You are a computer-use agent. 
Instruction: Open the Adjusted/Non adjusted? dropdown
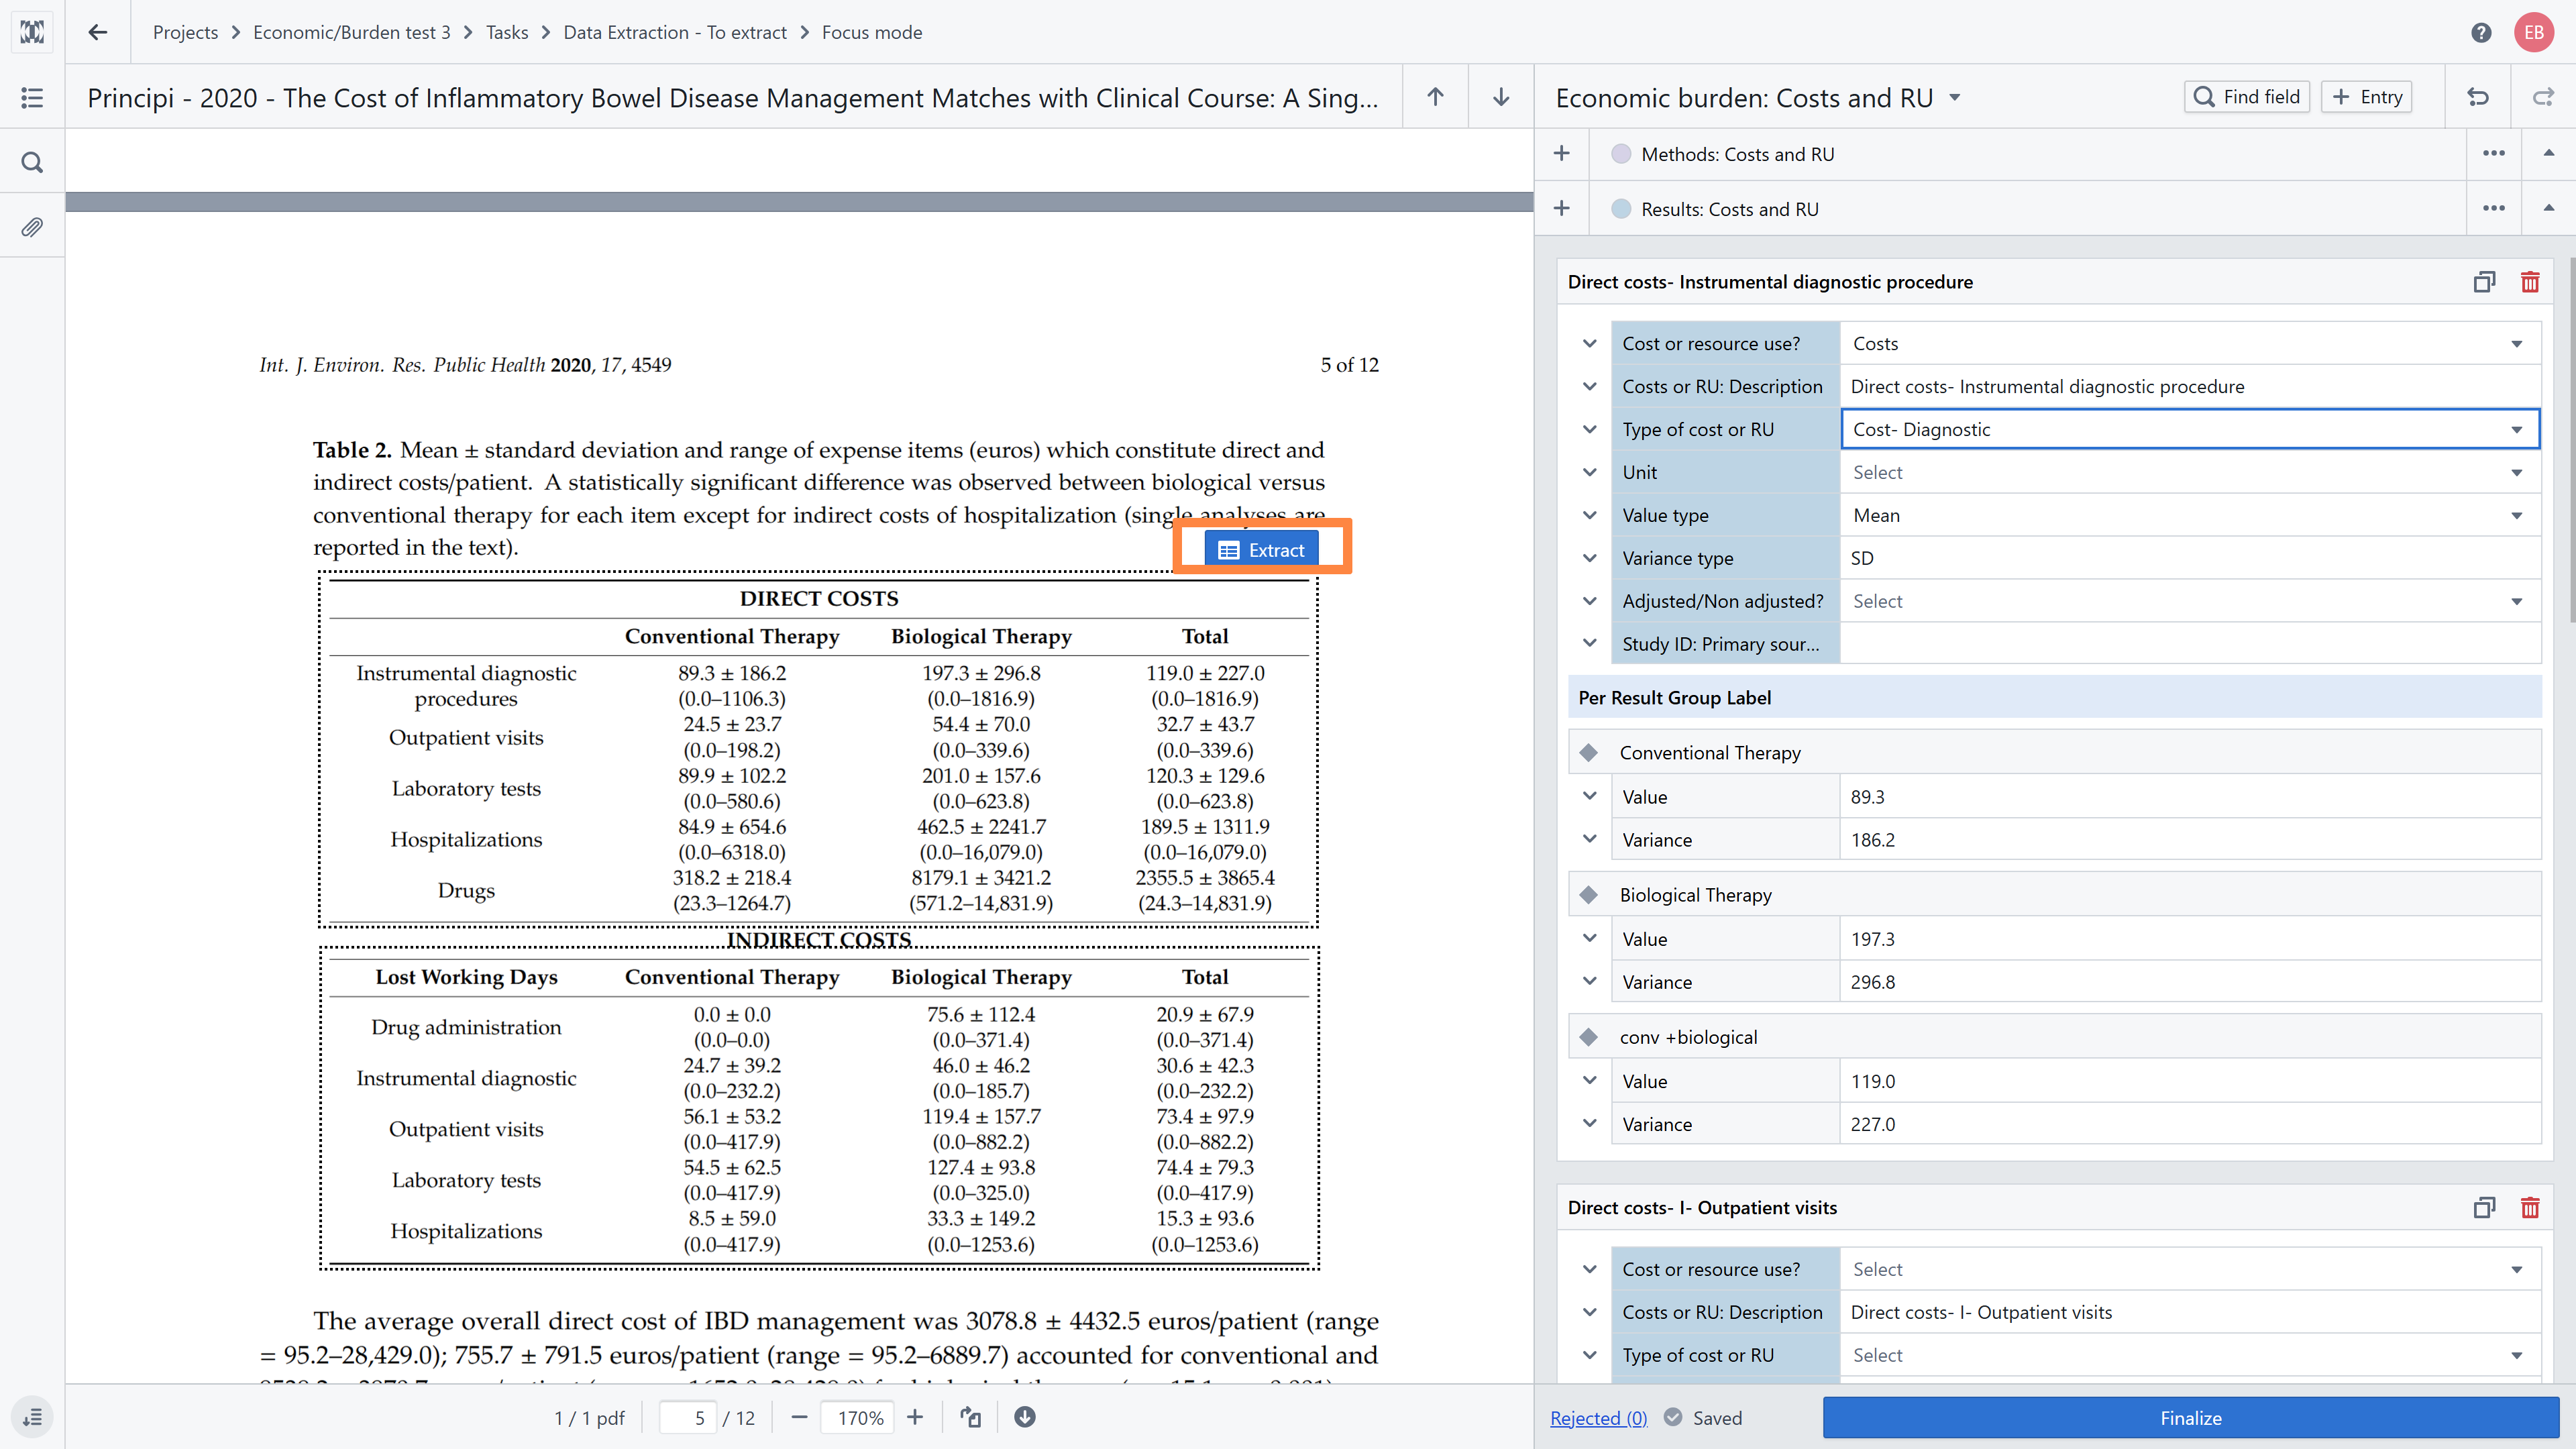tap(2189, 601)
